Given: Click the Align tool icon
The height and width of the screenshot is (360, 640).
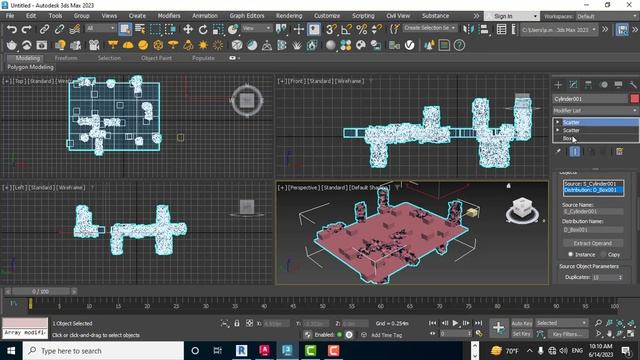Looking at the screenshot, I should pos(484,29).
